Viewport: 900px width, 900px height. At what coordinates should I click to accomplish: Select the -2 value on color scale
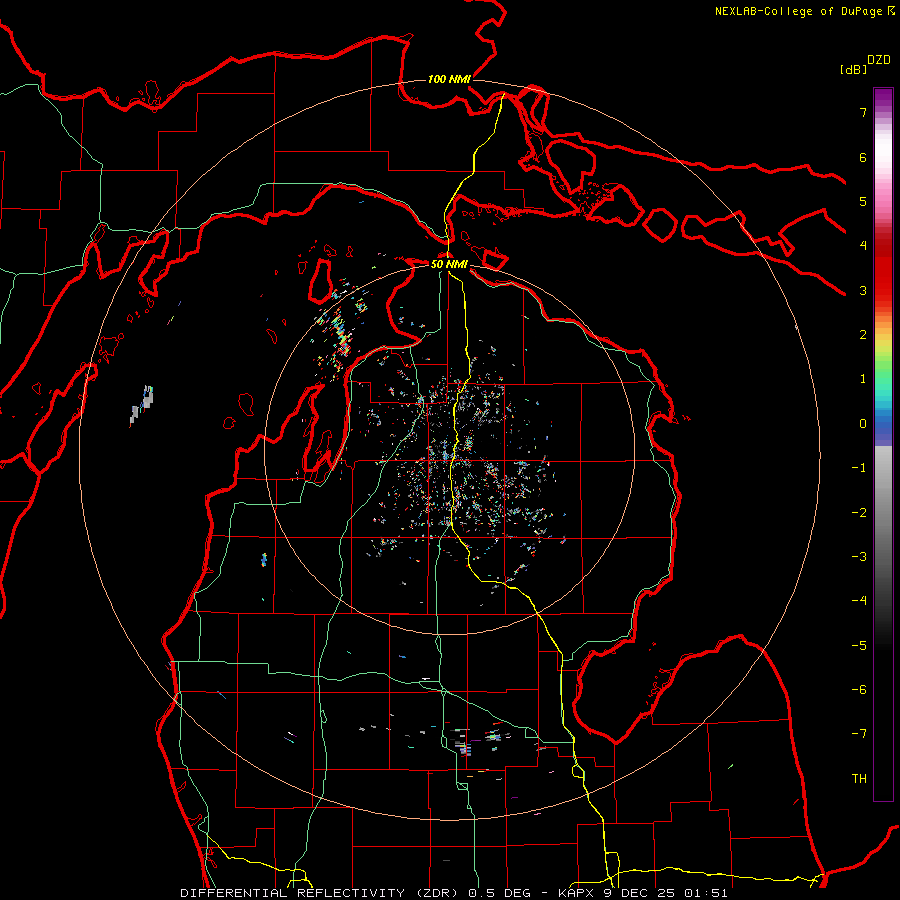(859, 513)
